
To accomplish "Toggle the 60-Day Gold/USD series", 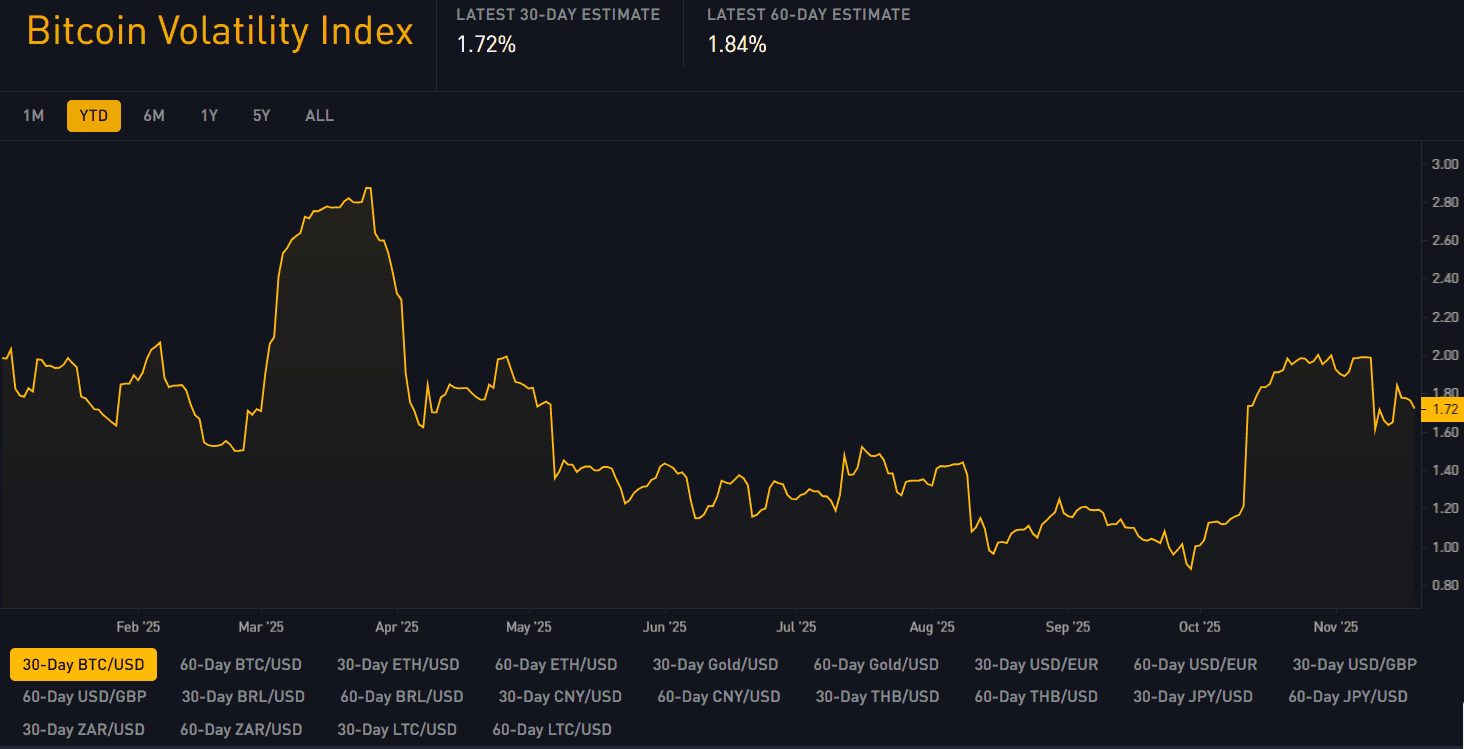I will click(877, 663).
